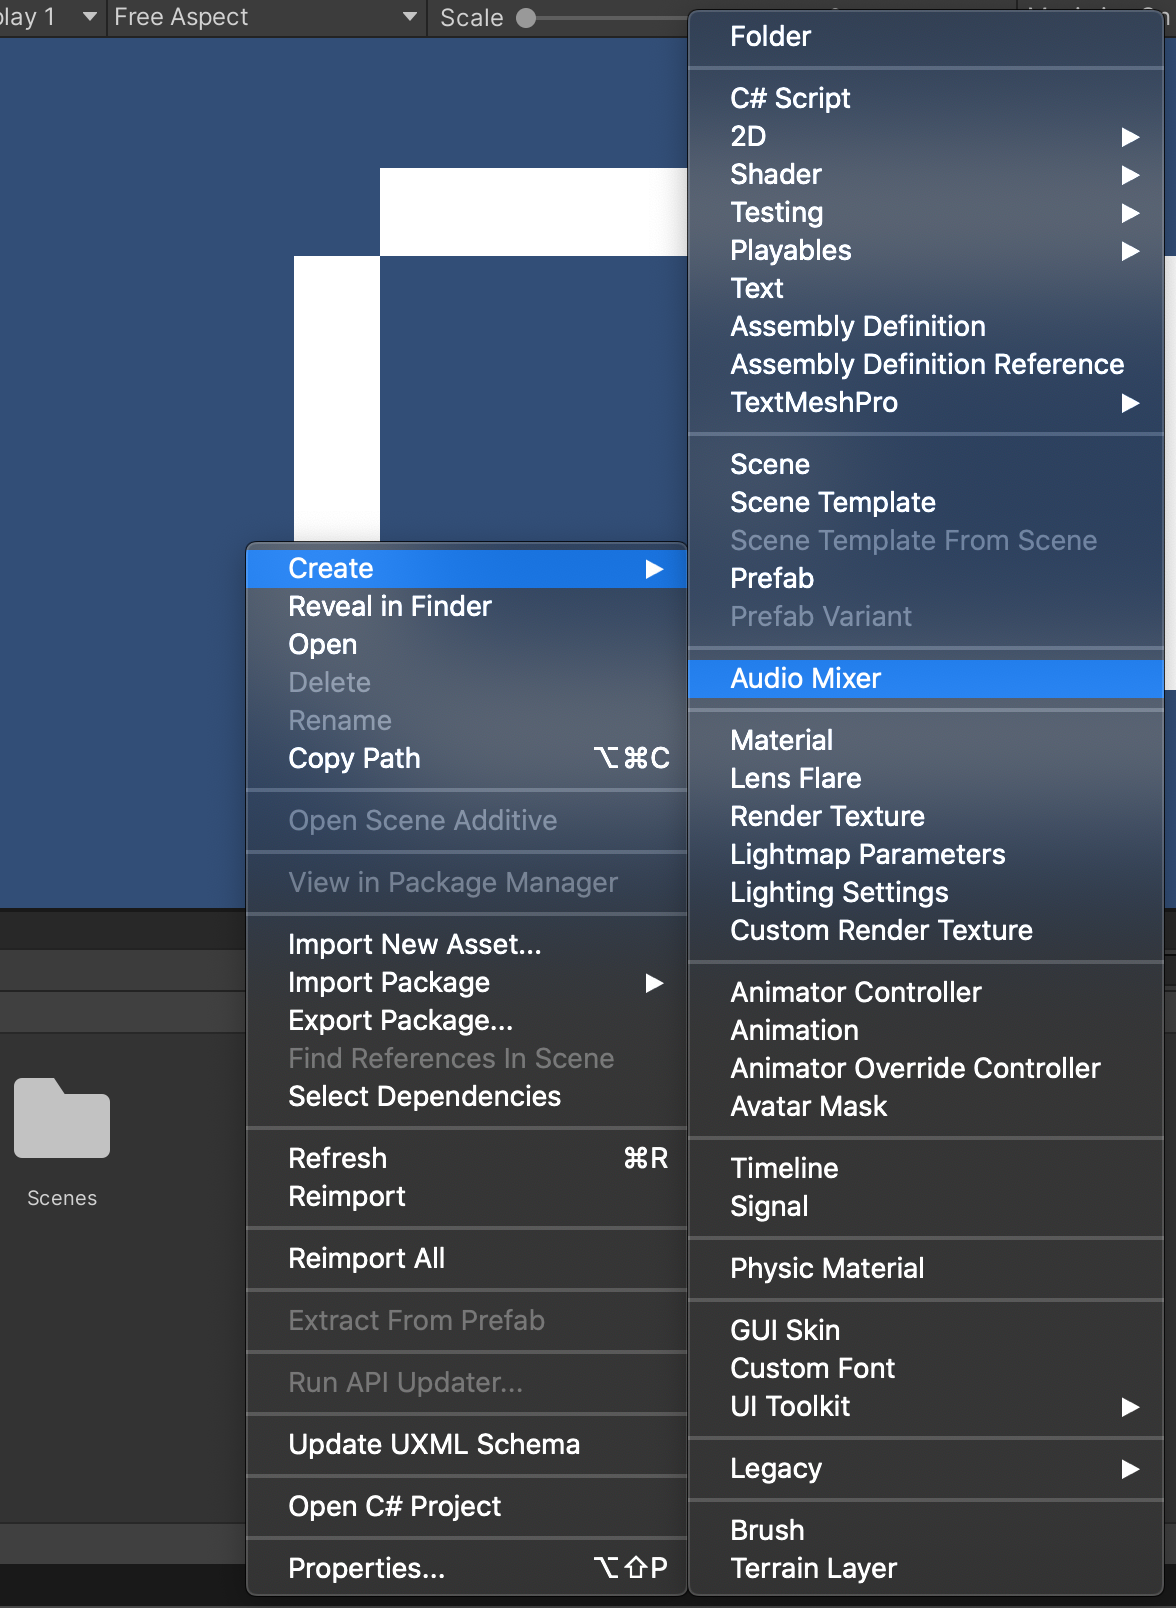Open Properties... from the context menu

(x=466, y=1568)
